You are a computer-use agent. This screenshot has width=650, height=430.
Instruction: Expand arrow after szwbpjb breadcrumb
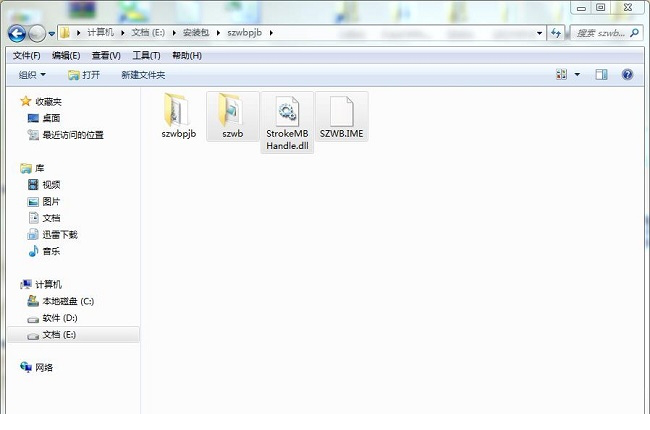point(271,33)
